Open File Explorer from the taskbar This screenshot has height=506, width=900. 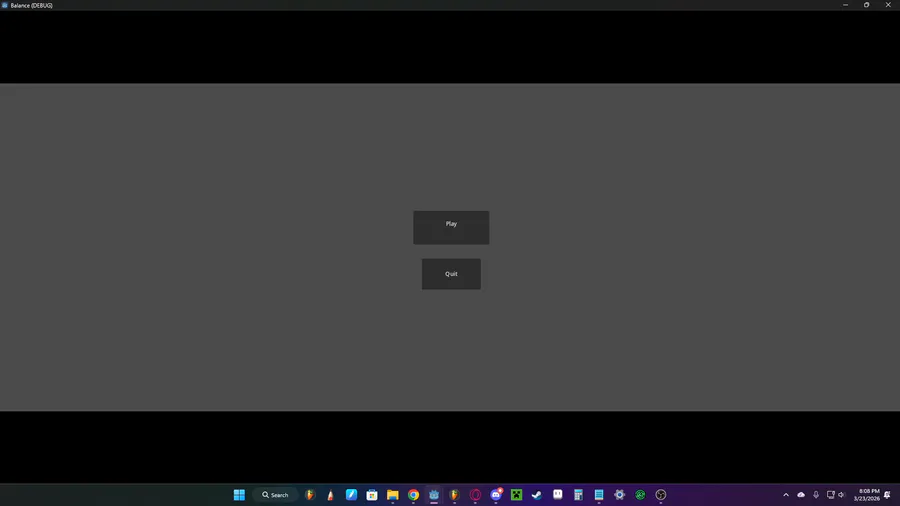tap(393, 495)
